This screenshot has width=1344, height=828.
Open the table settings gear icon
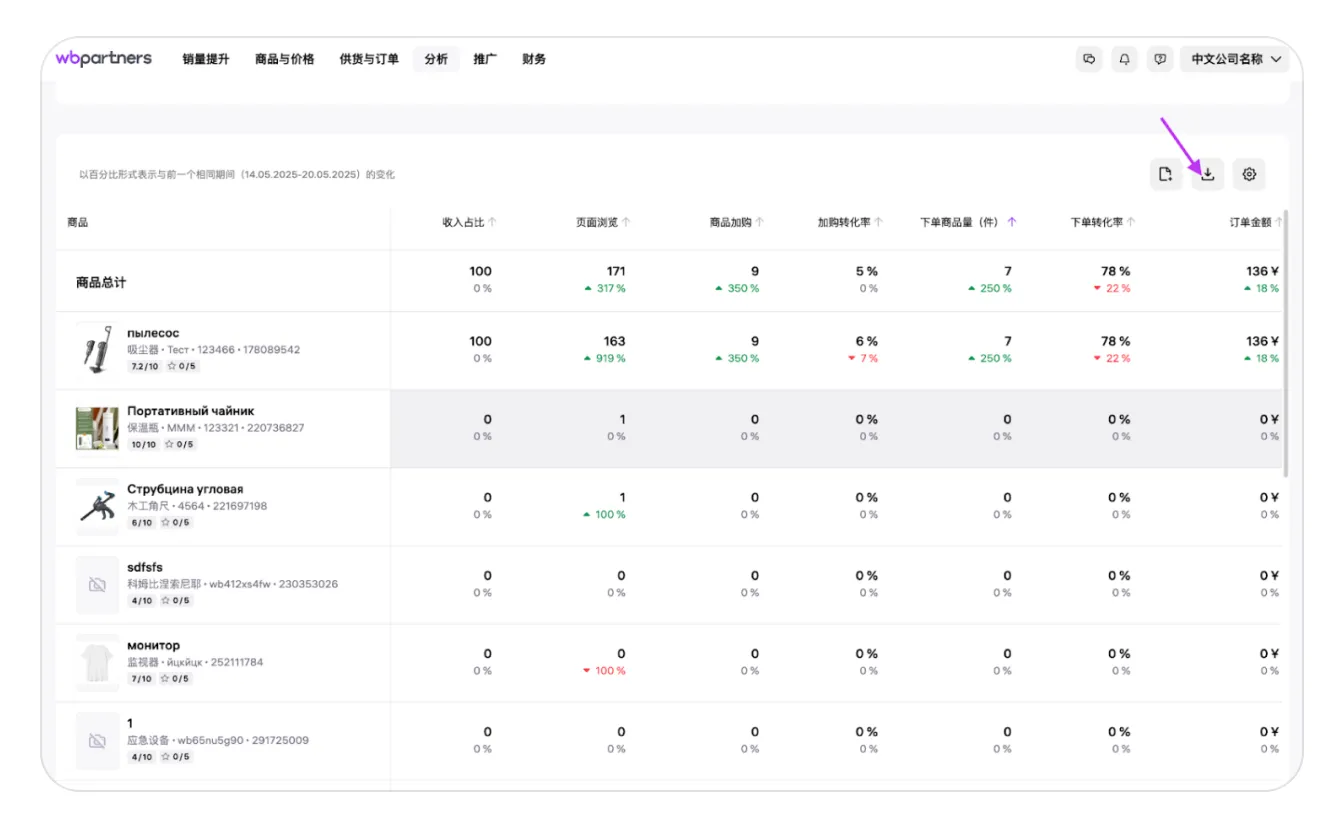pos(1249,174)
